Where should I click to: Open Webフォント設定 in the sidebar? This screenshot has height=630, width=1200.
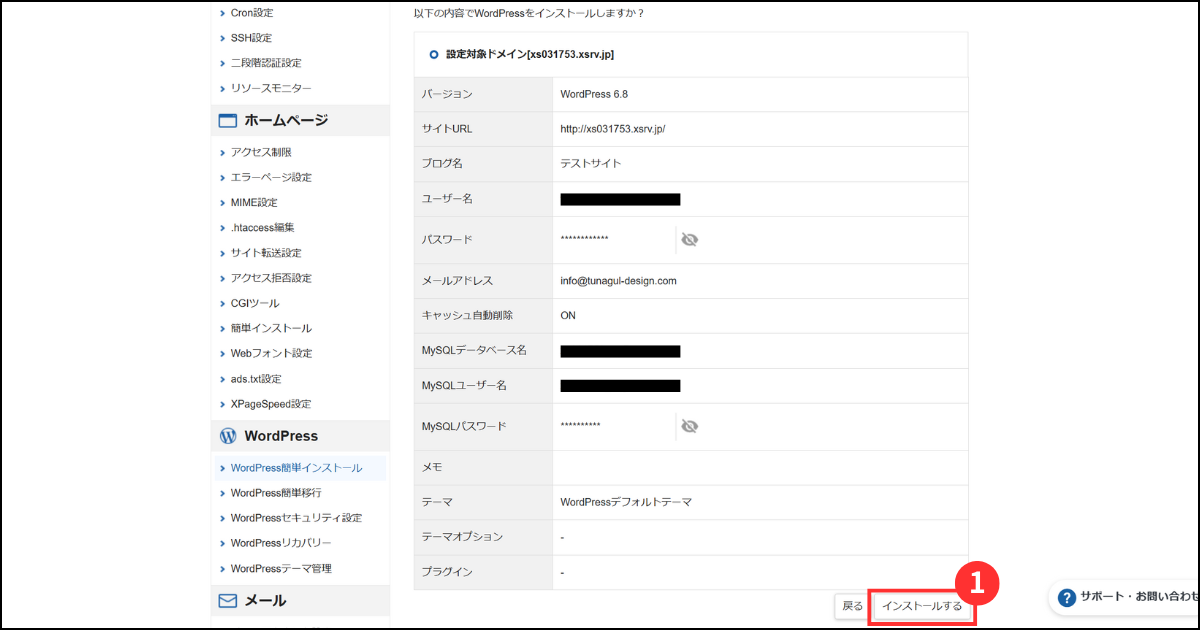(x=271, y=353)
